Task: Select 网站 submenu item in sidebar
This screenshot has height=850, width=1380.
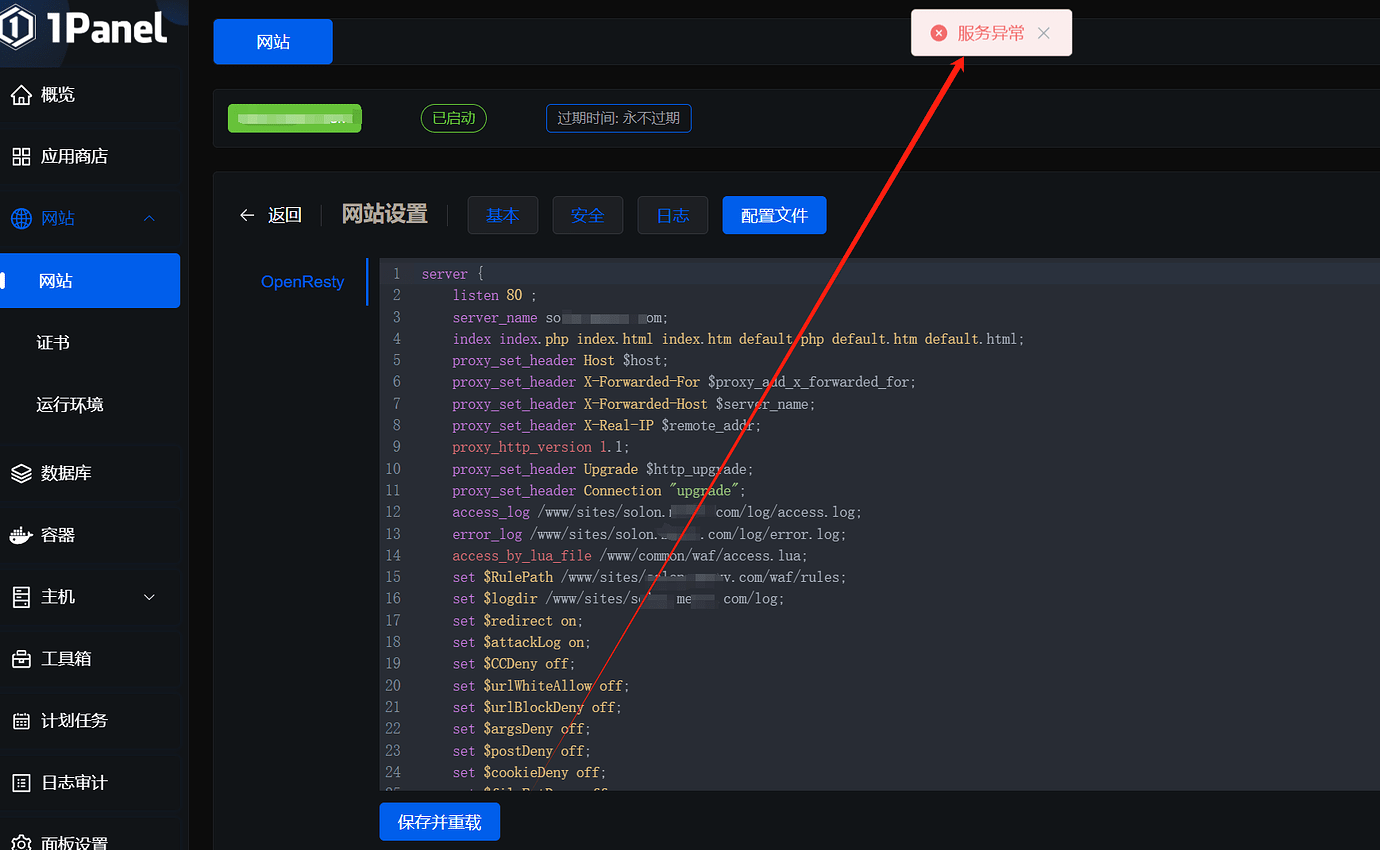Action: (90, 281)
